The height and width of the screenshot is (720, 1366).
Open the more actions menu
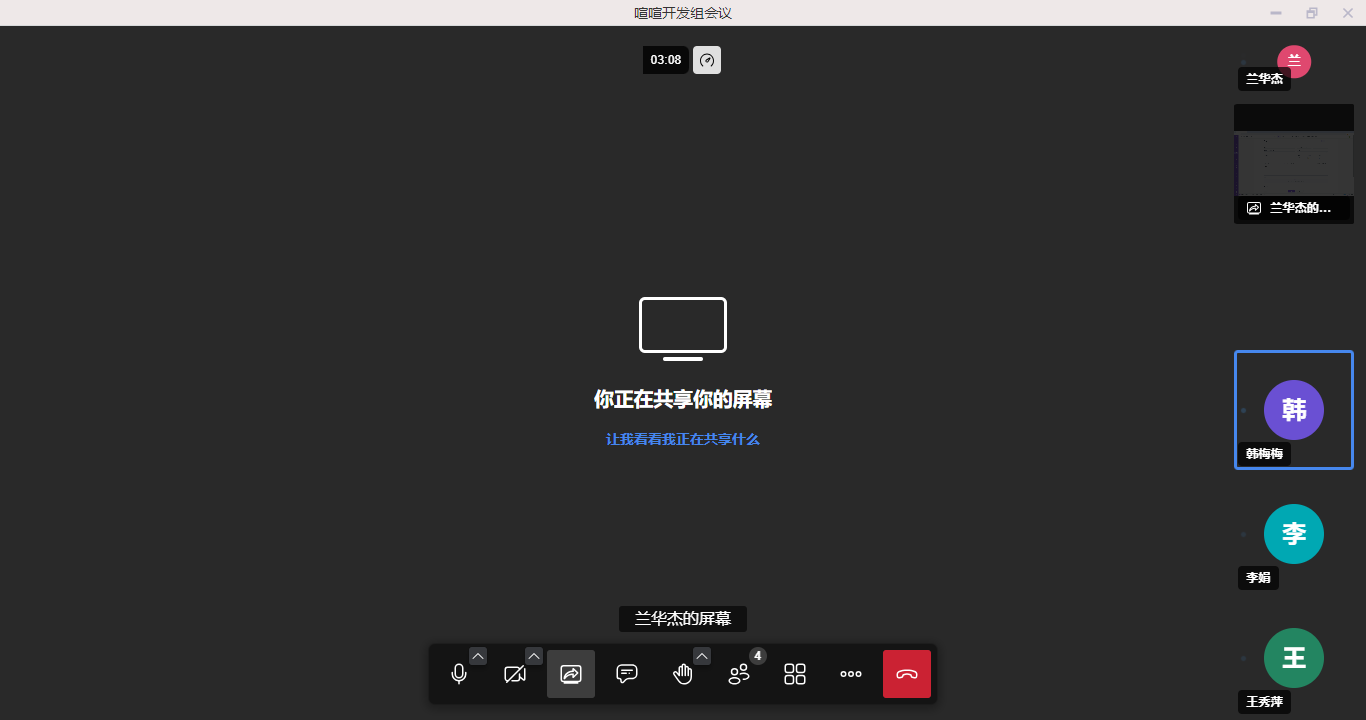pos(851,674)
